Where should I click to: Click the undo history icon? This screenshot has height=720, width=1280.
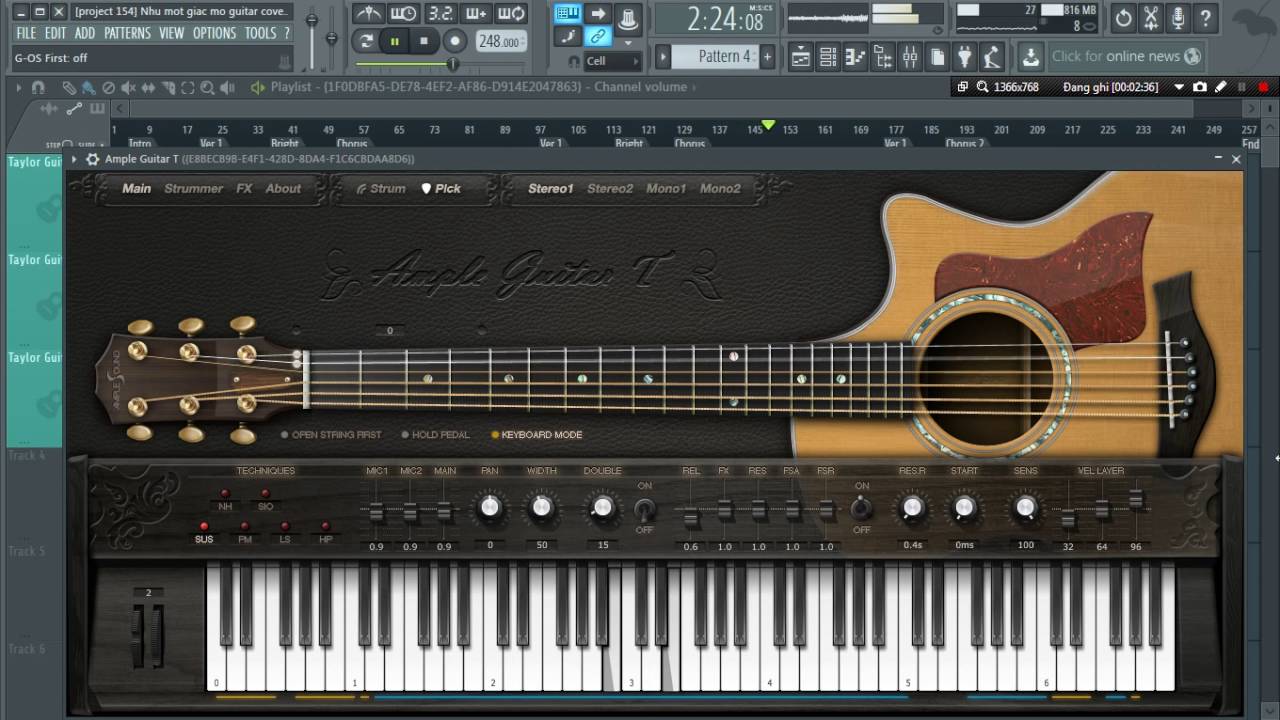tap(1124, 17)
